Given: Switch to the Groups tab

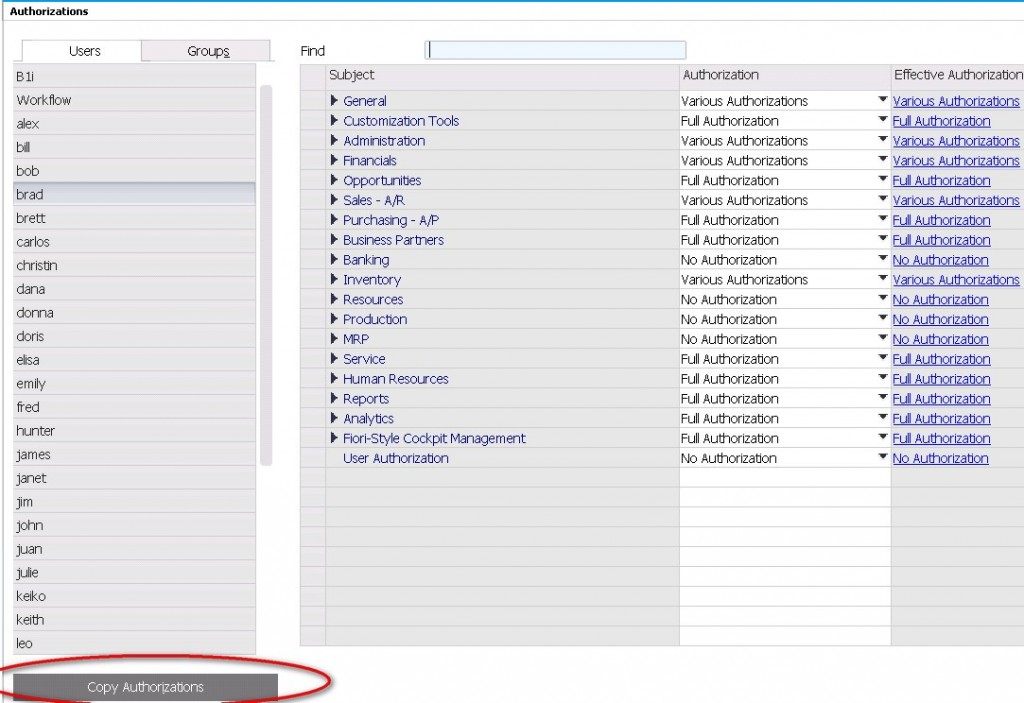Looking at the screenshot, I should tap(207, 51).
